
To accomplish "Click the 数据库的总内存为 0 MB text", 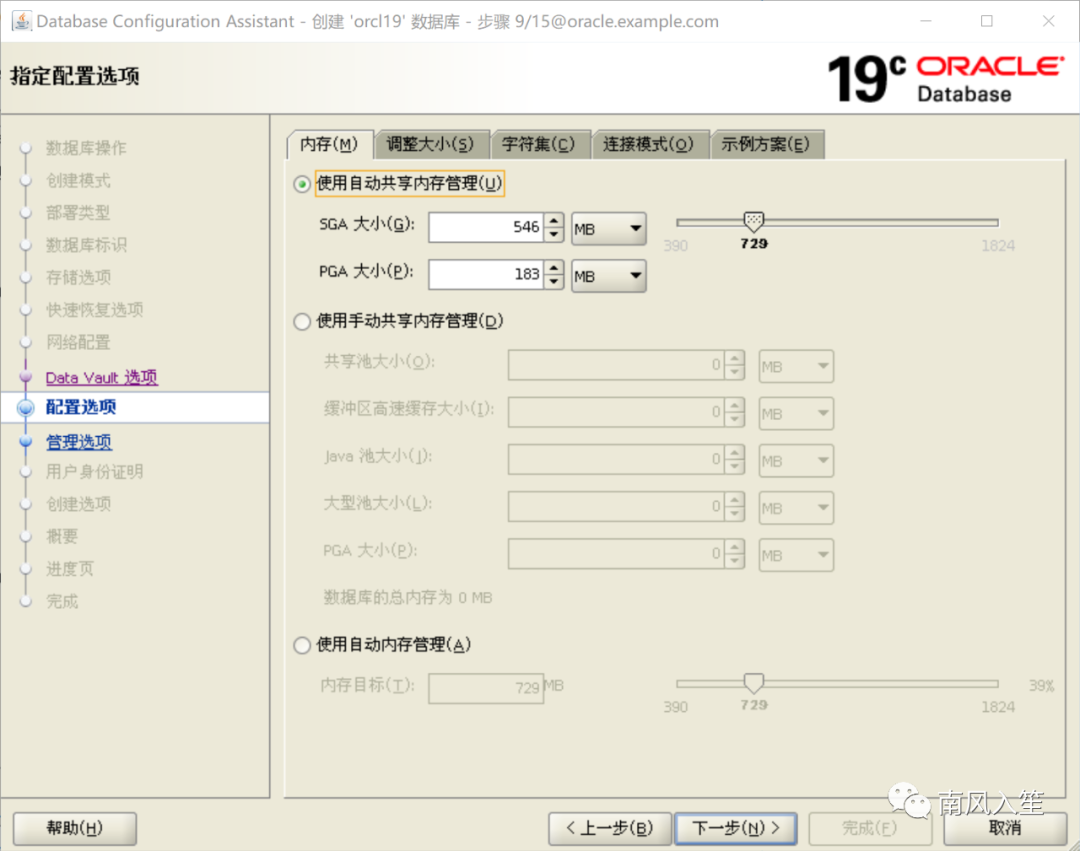I will coord(408,598).
